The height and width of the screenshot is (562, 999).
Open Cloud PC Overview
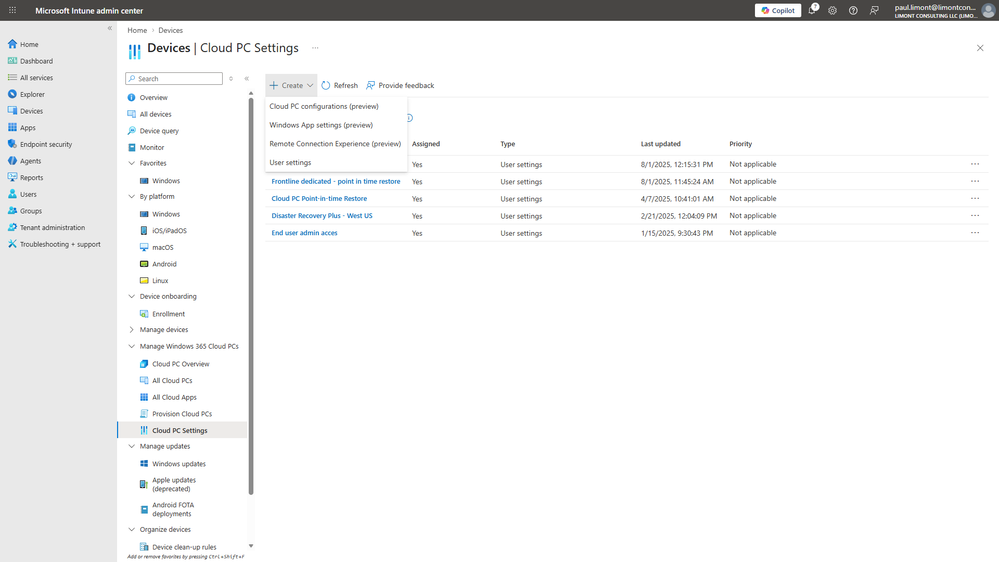[183, 364]
